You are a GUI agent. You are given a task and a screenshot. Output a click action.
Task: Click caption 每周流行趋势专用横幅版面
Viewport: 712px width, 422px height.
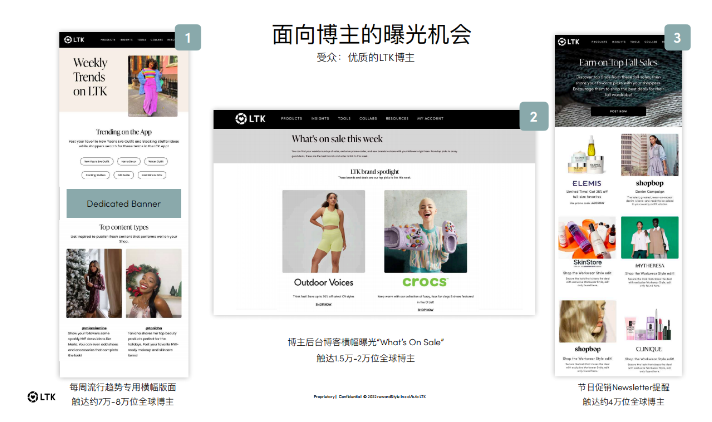pos(123,387)
